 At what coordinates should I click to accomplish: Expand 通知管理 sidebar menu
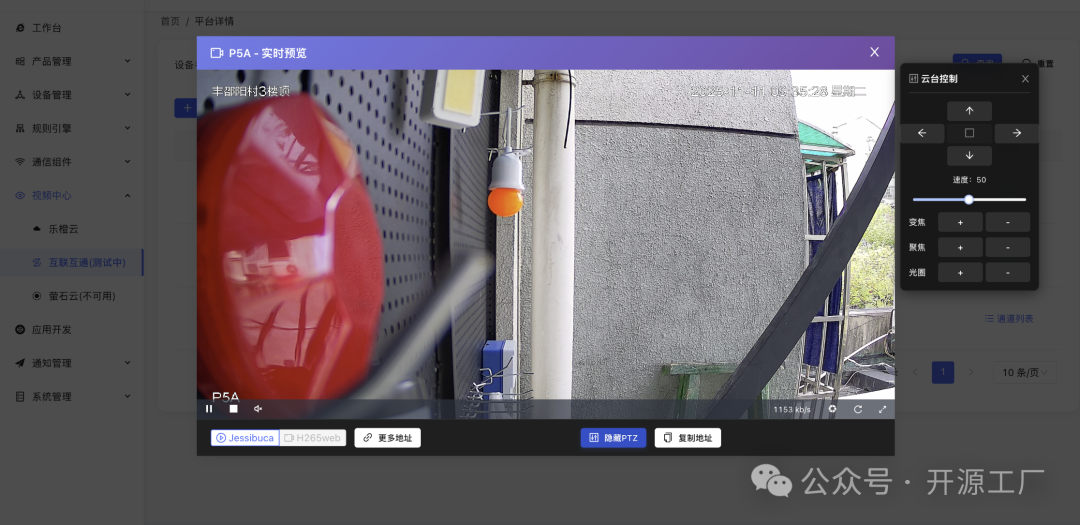pyautogui.click(x=72, y=363)
